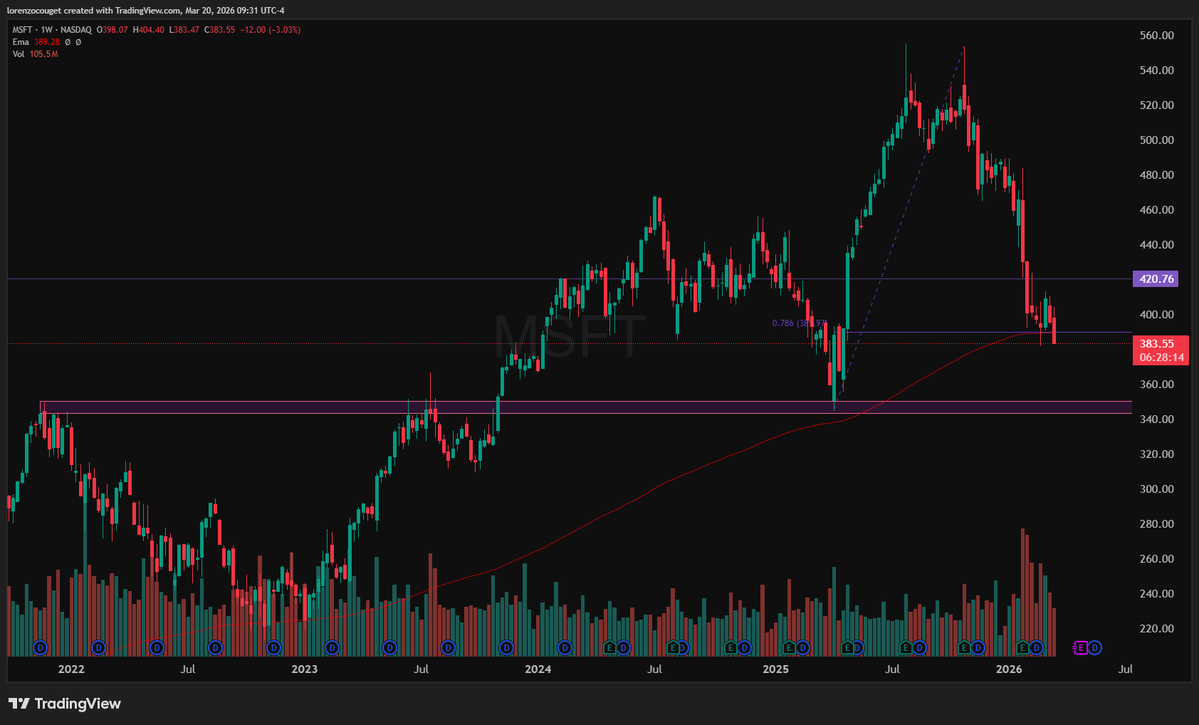This screenshot has width=1199, height=725.
Task: Click the 2026 time axis label
Action: [1009, 669]
